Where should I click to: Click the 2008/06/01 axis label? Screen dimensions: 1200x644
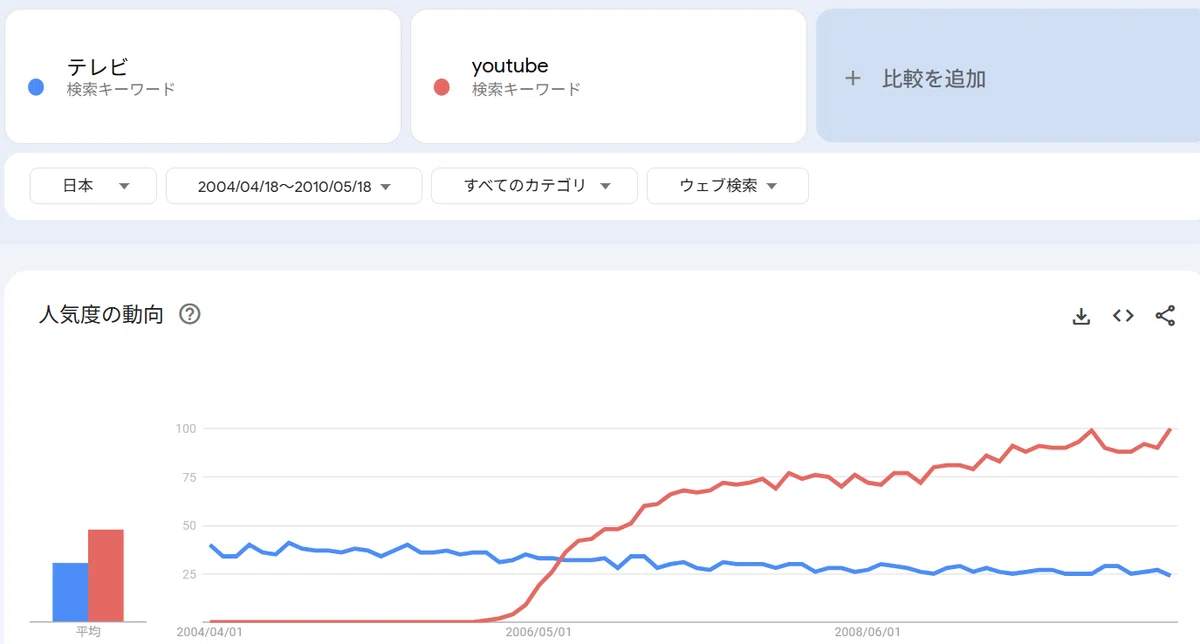(868, 632)
